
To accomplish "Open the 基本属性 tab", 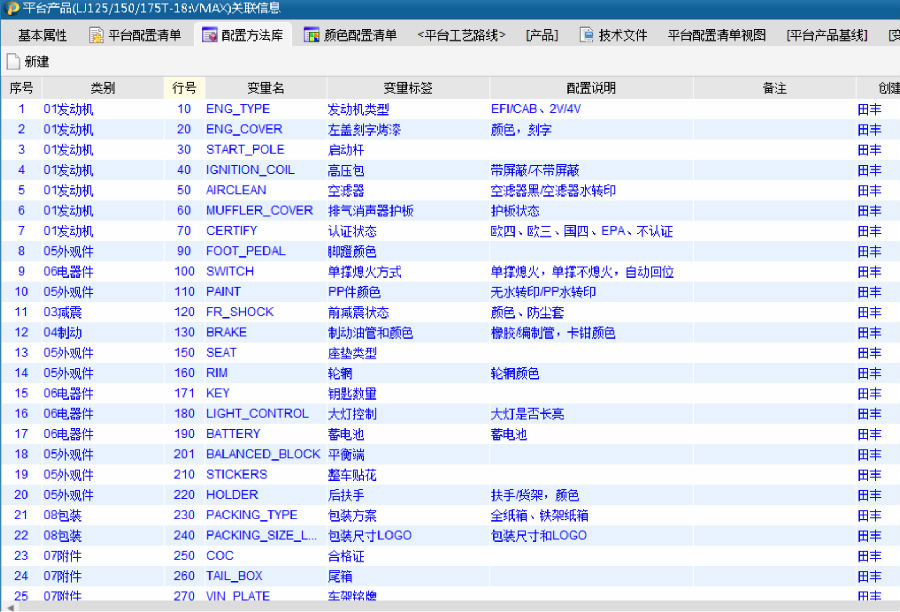I will pyautogui.click(x=42, y=36).
